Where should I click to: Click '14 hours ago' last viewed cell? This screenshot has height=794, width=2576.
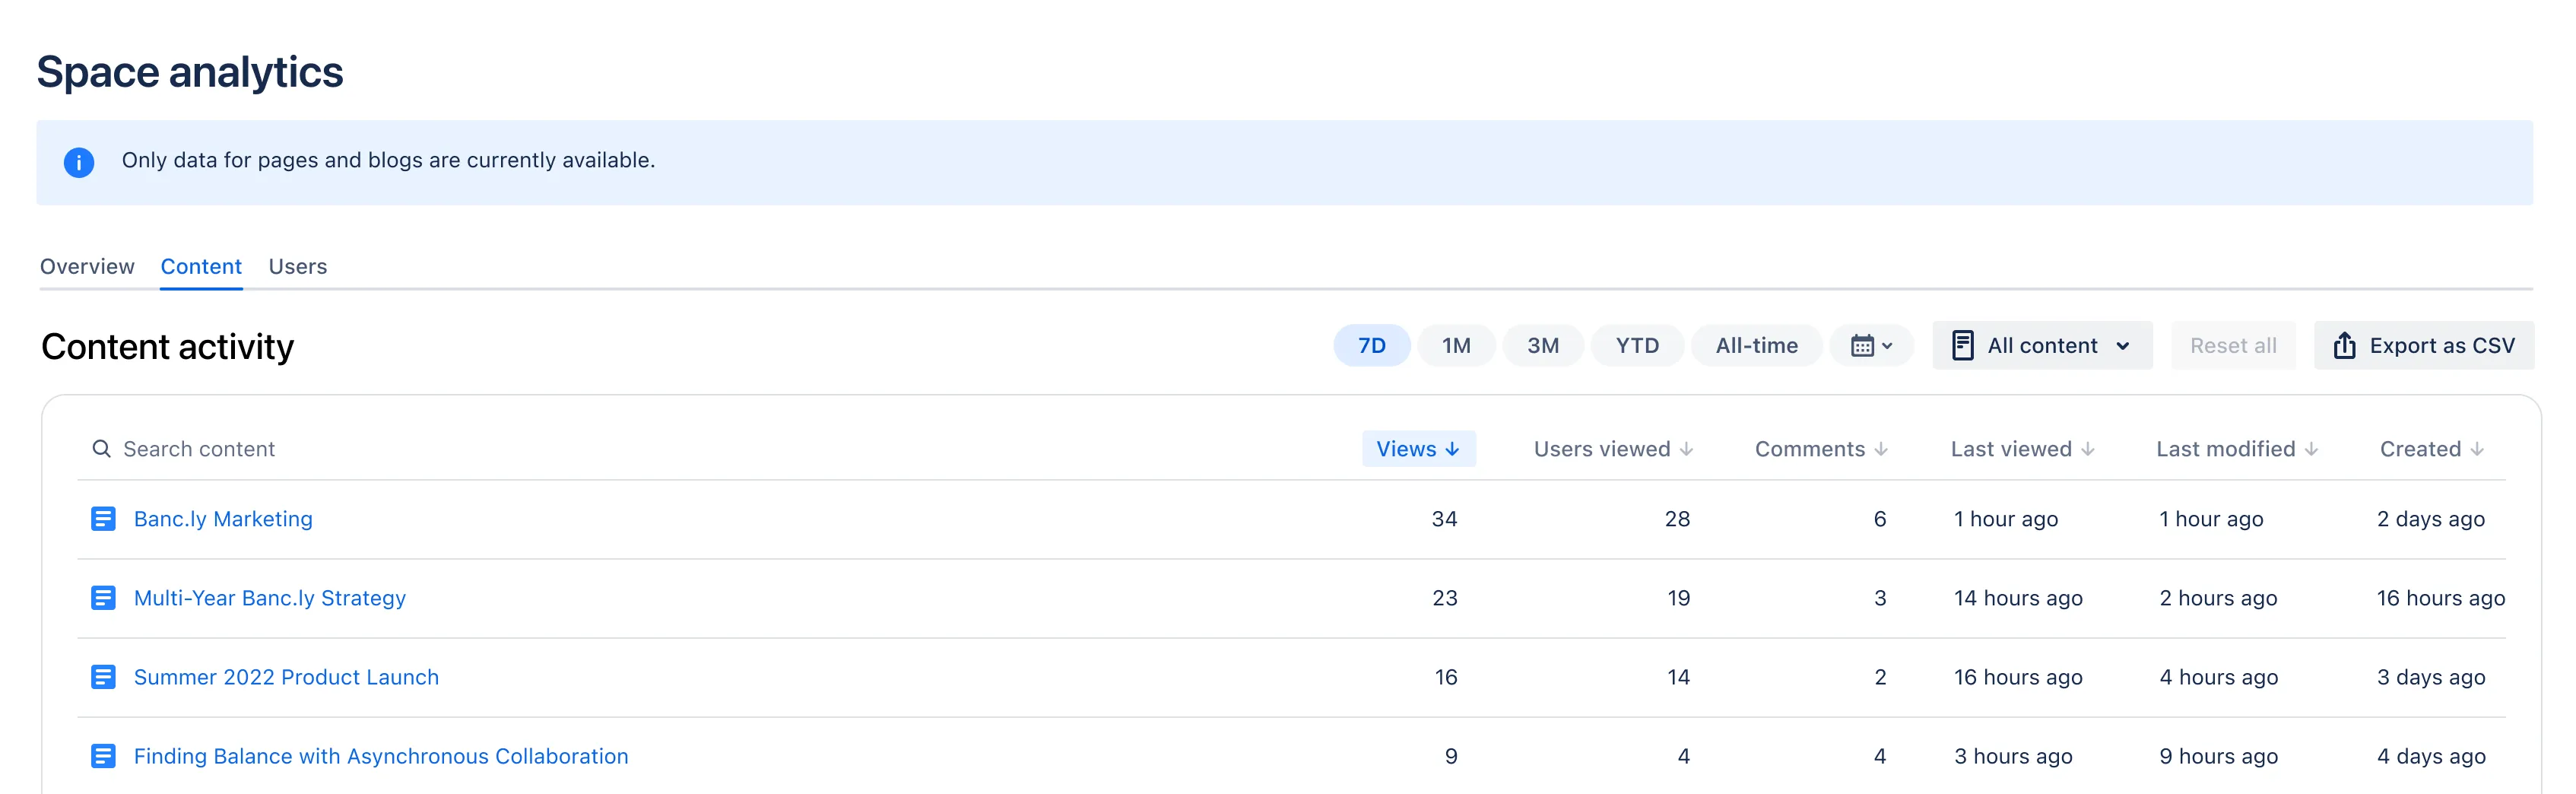tap(2018, 598)
